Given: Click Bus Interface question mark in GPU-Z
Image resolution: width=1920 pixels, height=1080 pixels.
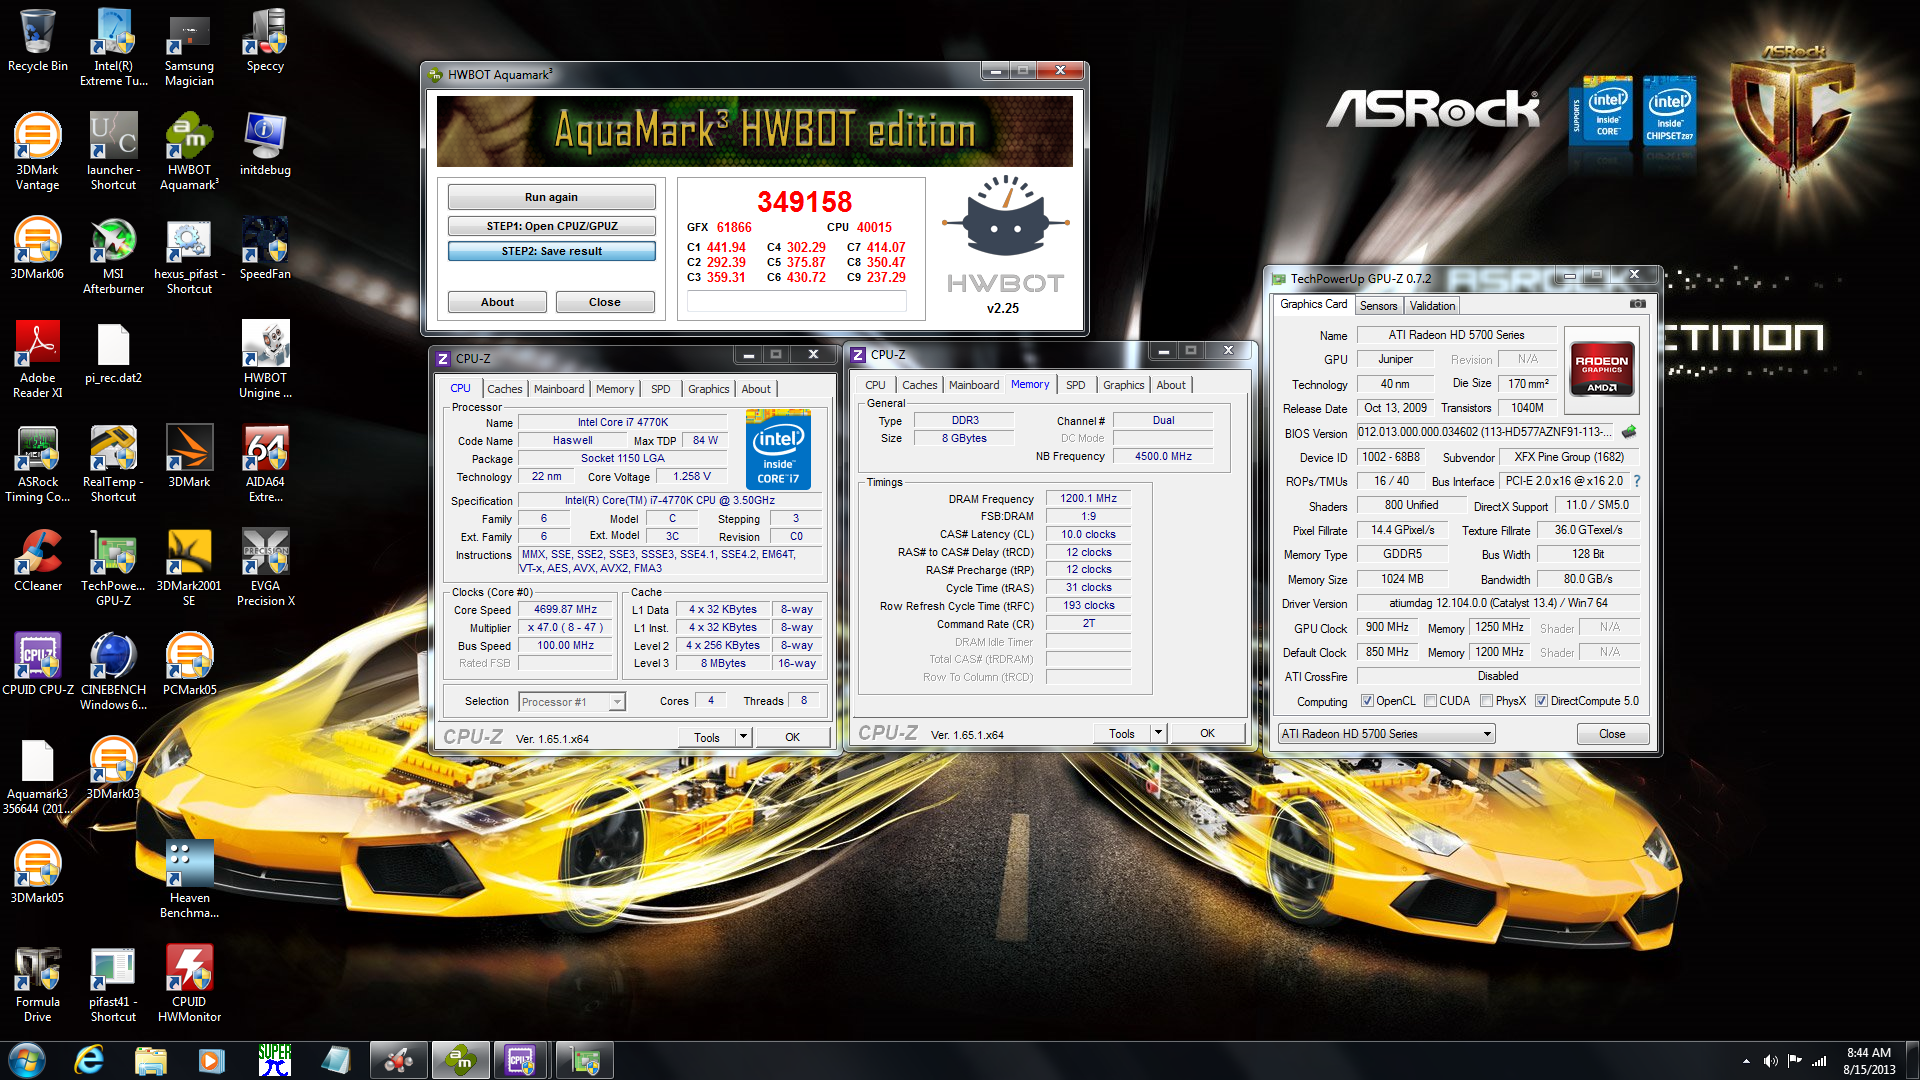Looking at the screenshot, I should tap(1637, 481).
